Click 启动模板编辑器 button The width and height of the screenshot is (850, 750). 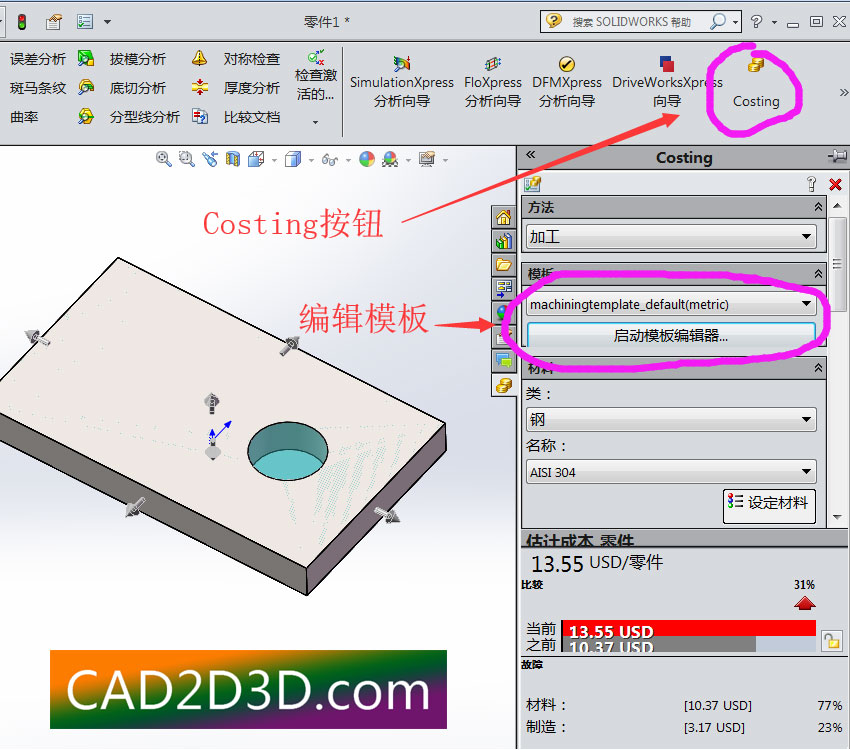point(671,335)
